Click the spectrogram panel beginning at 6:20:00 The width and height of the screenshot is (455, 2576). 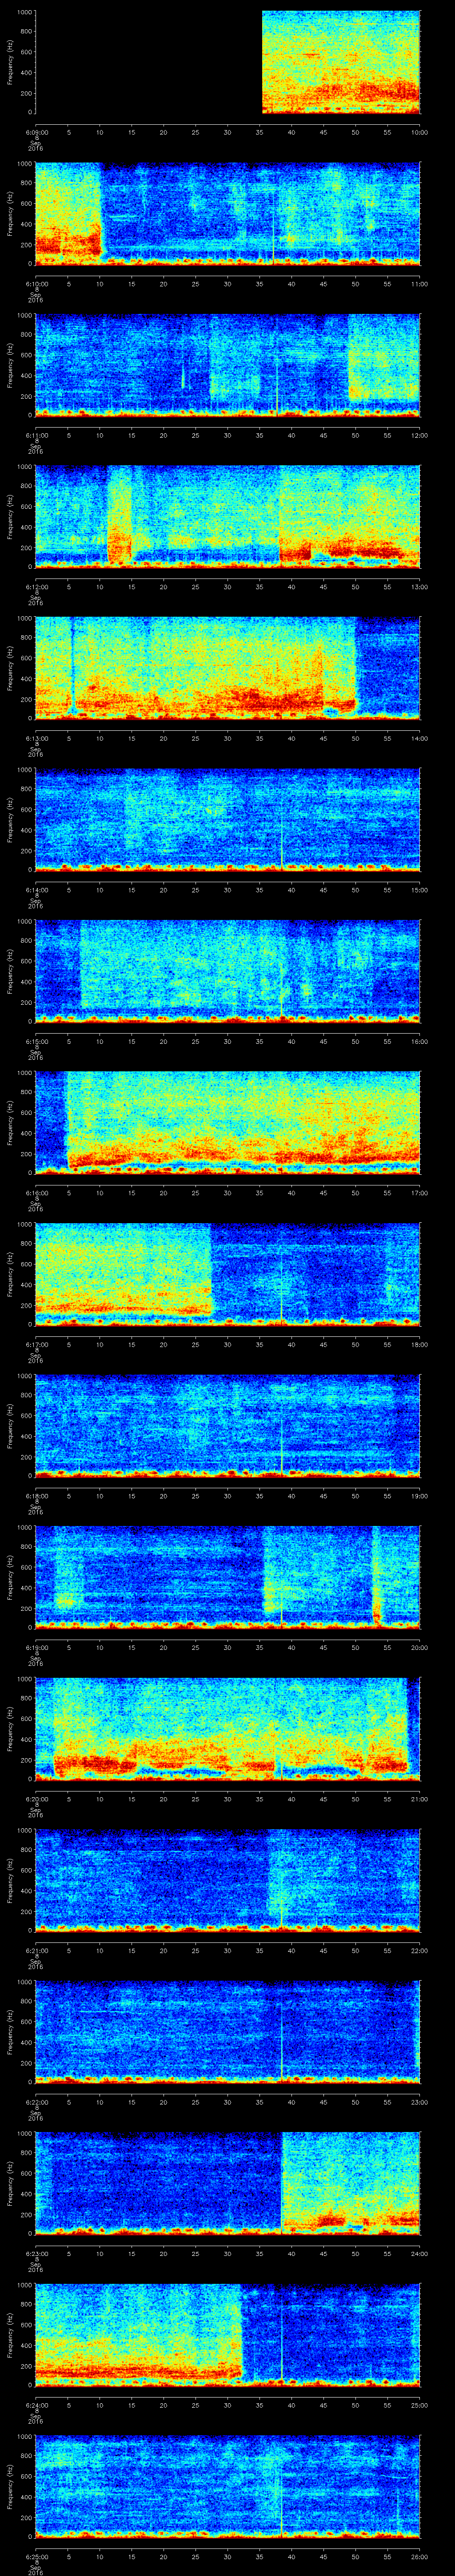228,1729
